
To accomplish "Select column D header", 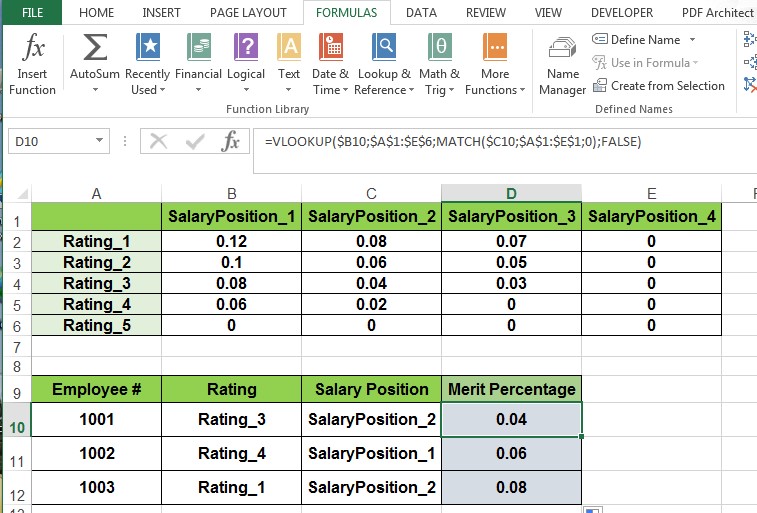I will pos(511,193).
